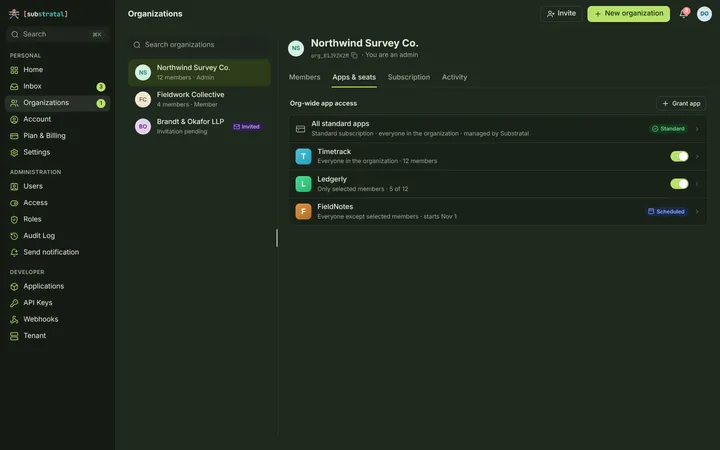Select Northwind Survey Co. in list
Screen dimensions: 720x450
[199, 73]
